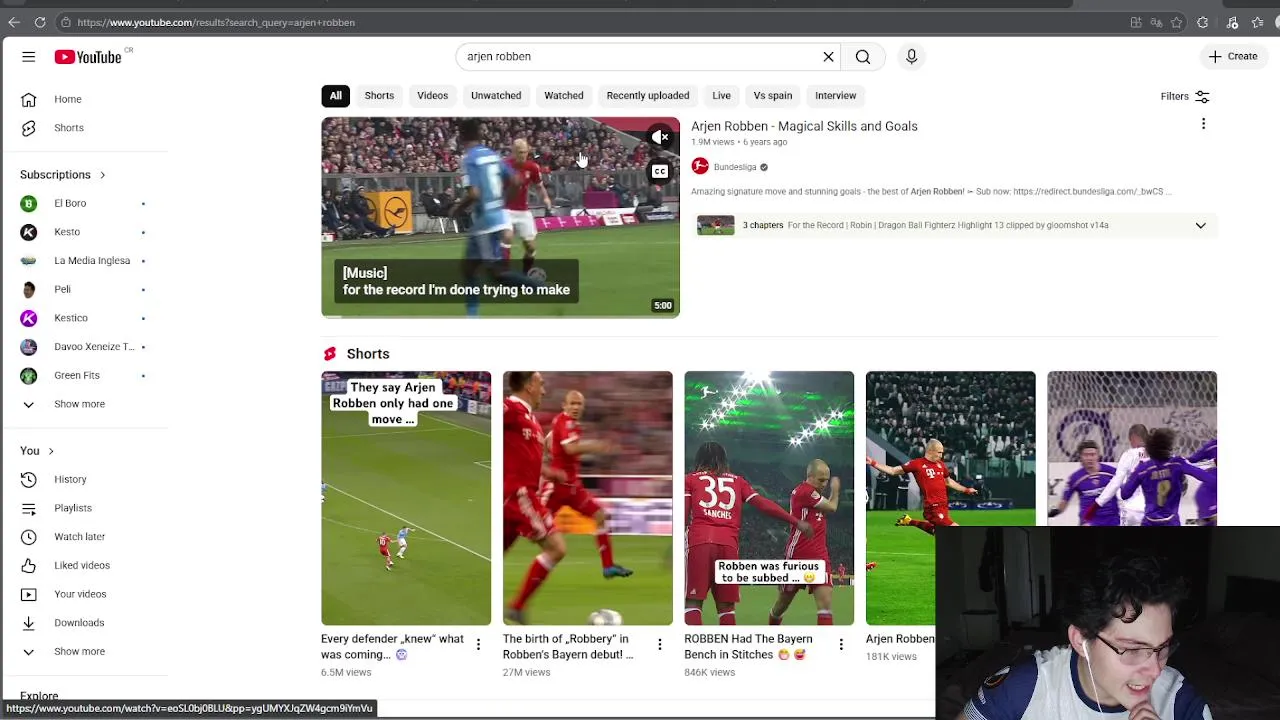Open the Bundesliga channel avatar
The height and width of the screenshot is (720, 1280).
point(700,167)
